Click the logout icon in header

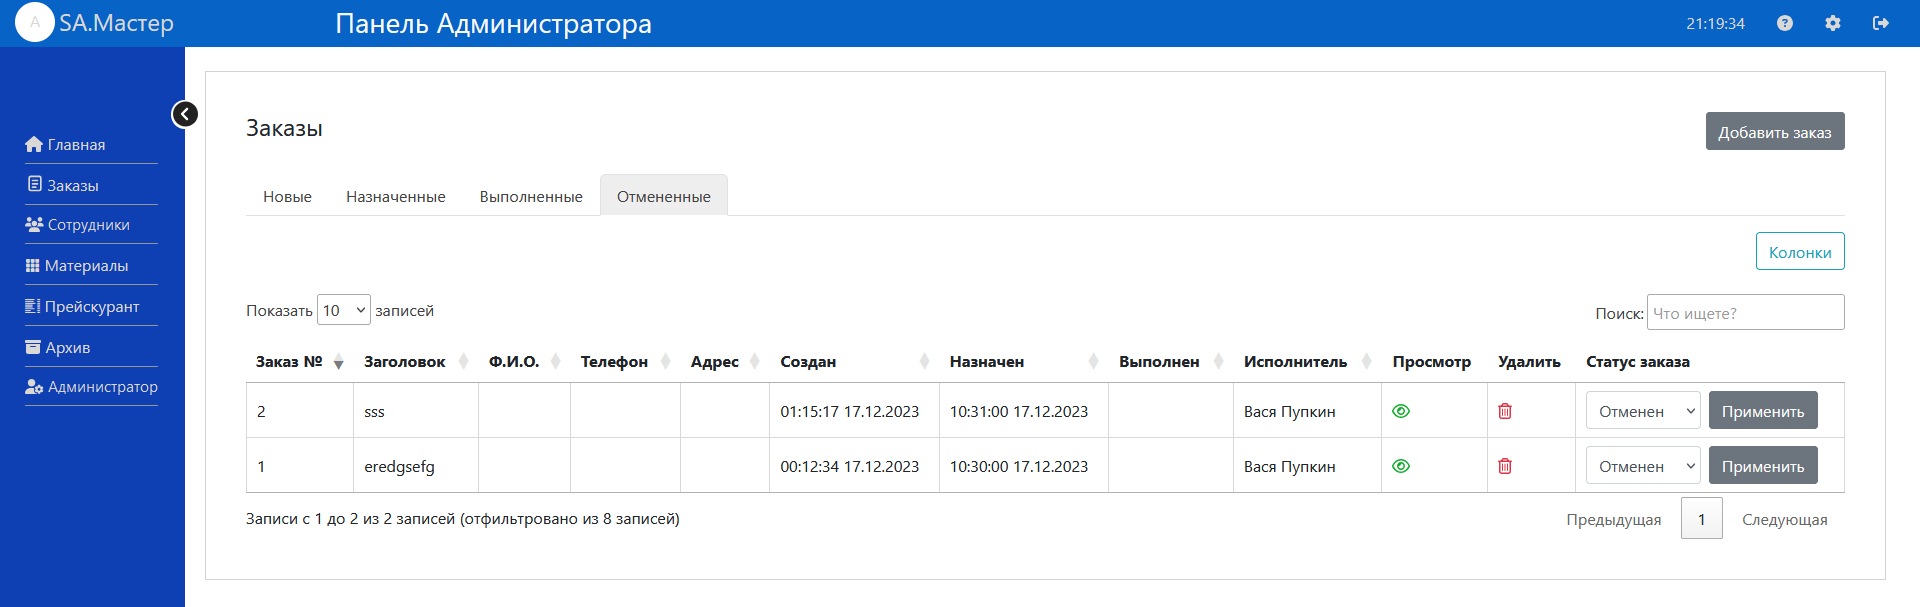pyautogui.click(x=1880, y=23)
